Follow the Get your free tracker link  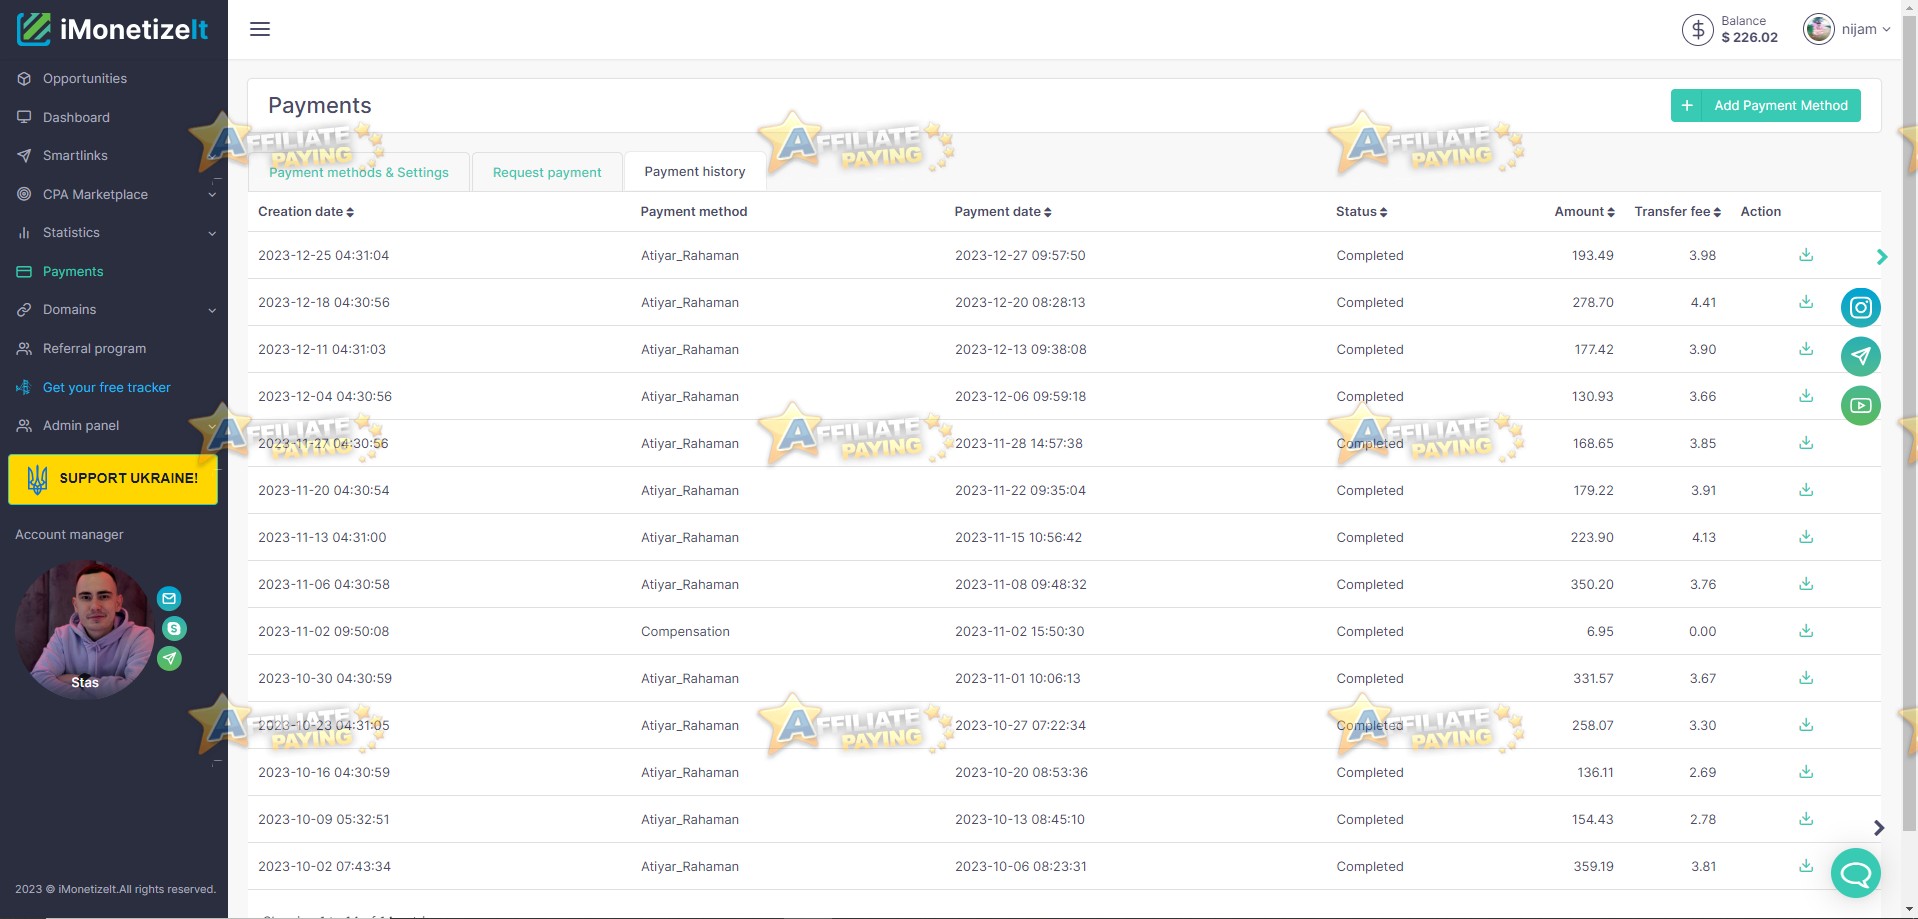coord(106,388)
